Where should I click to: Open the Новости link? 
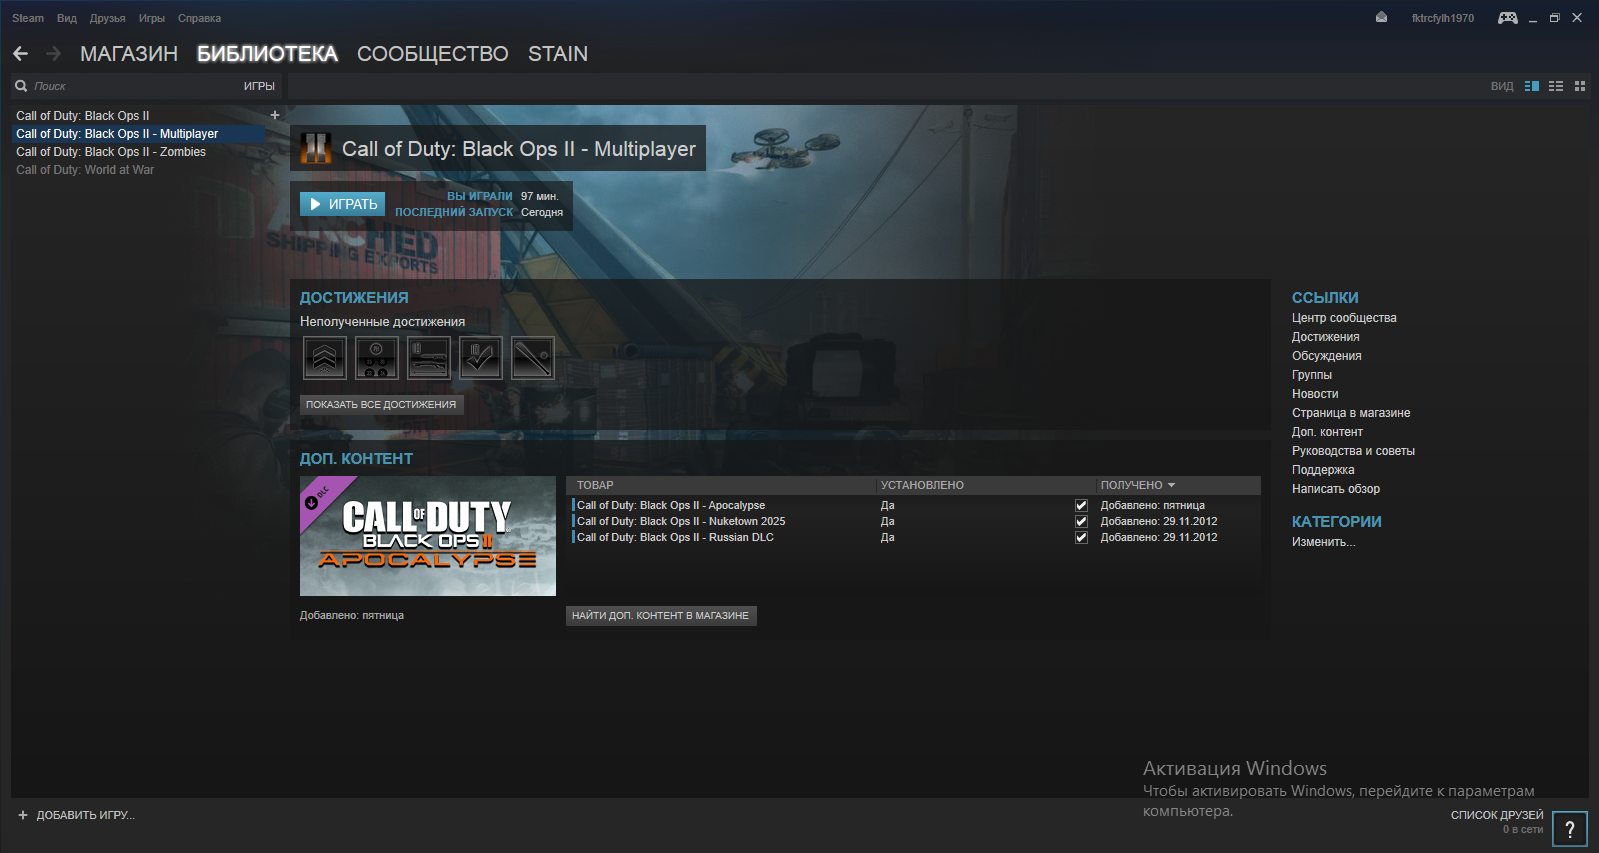[x=1315, y=394]
